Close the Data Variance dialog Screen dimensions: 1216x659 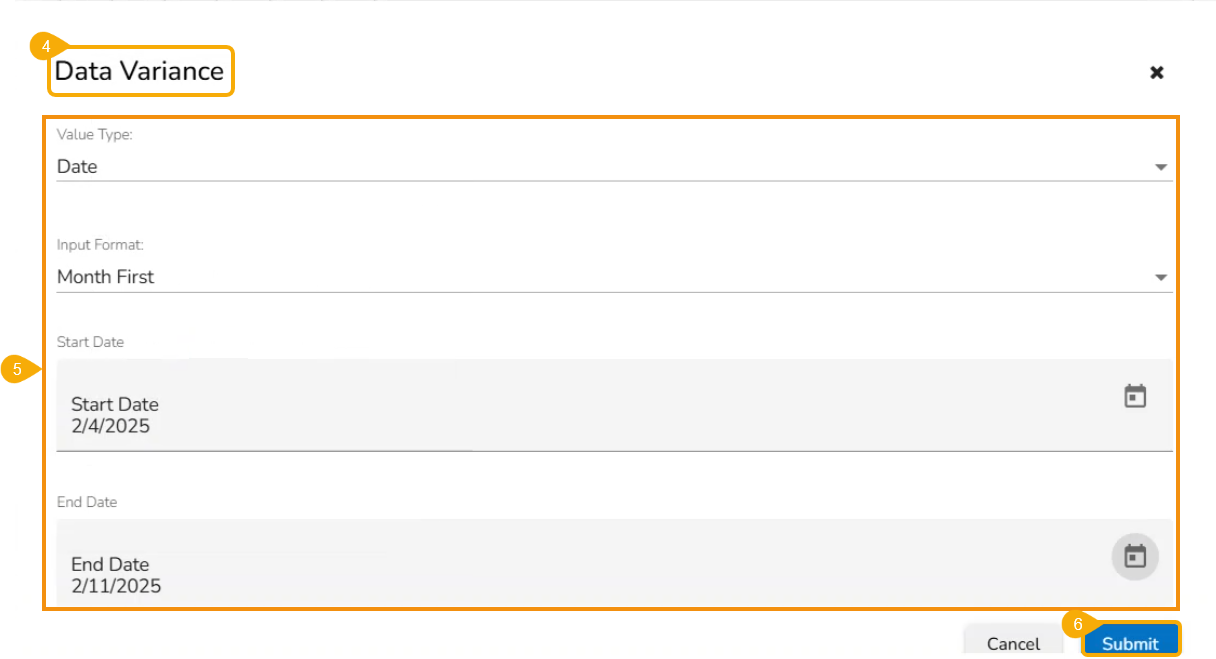(1157, 72)
